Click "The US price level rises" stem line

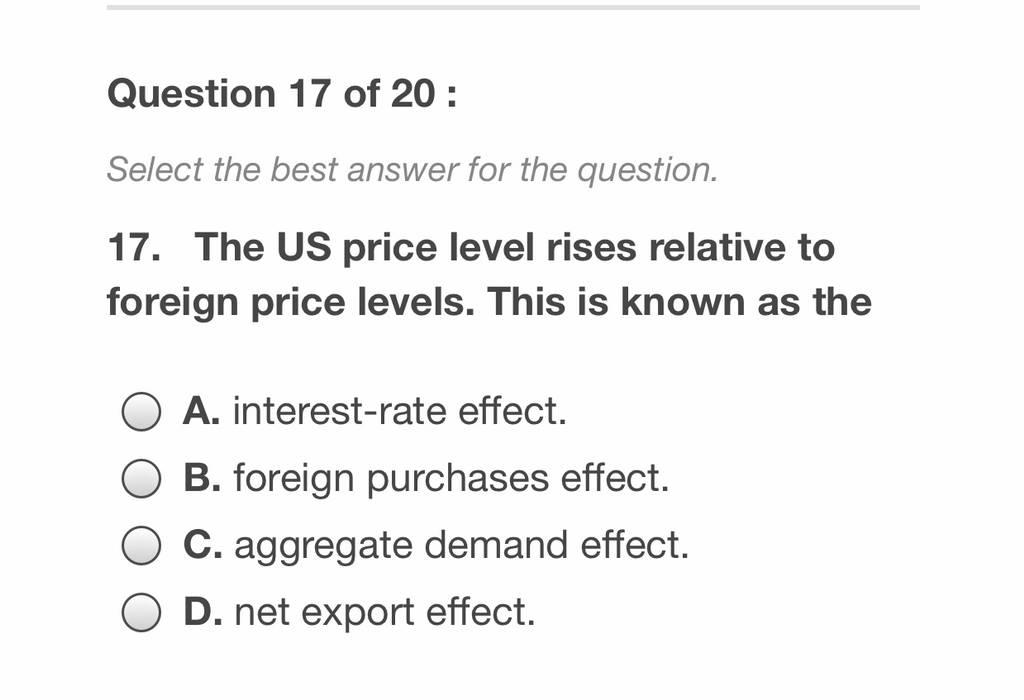[x=515, y=249]
